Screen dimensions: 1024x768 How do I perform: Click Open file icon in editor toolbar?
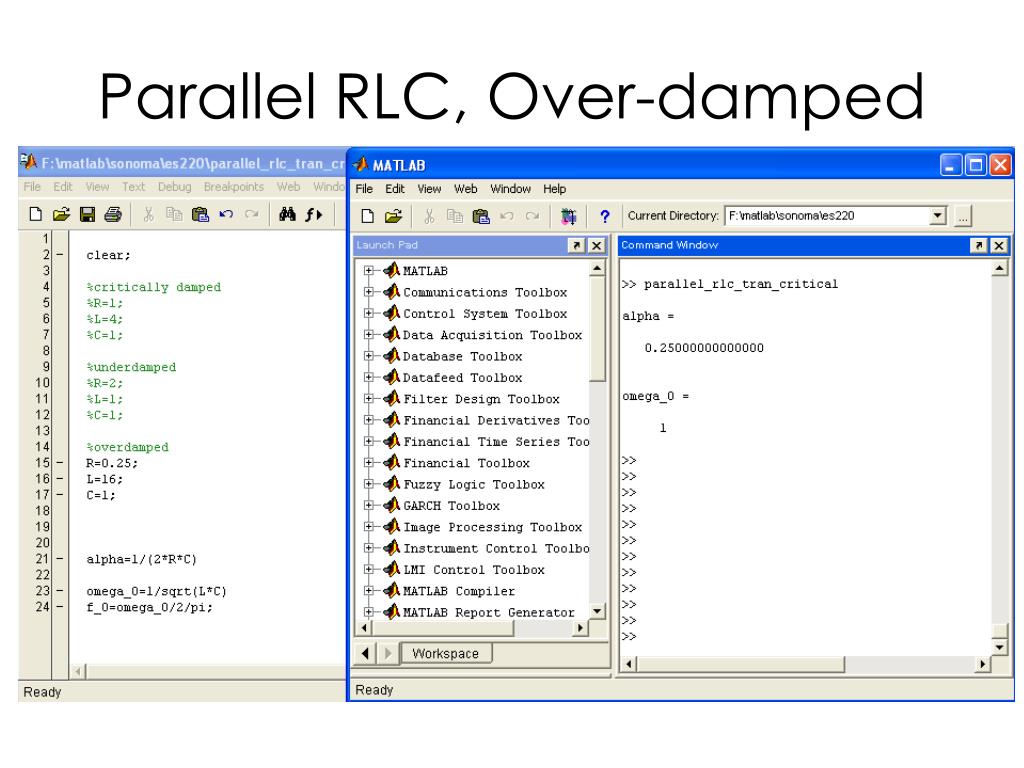click(61, 214)
